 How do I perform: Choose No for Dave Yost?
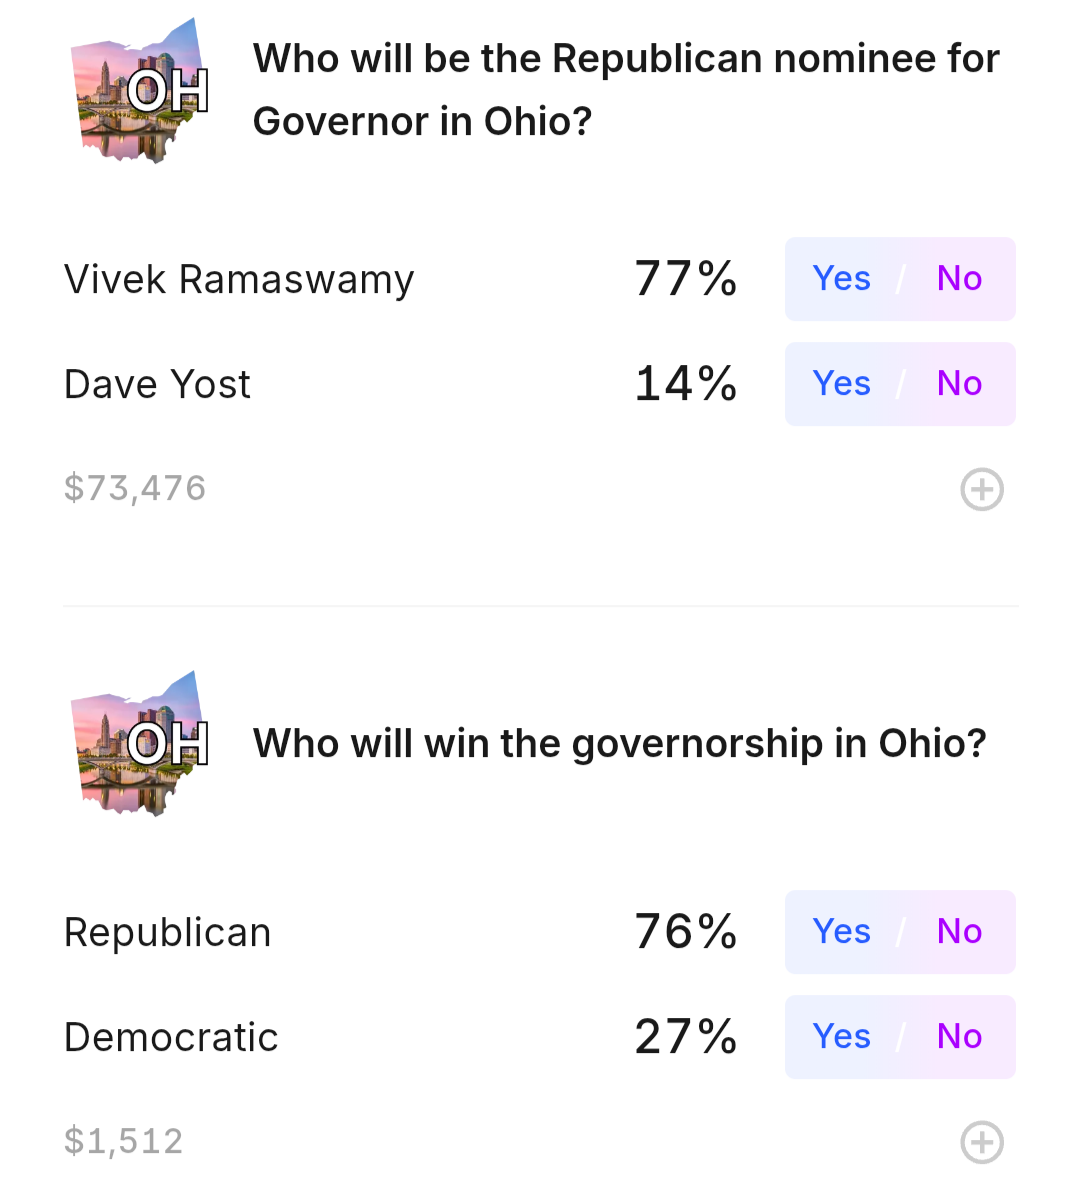click(959, 384)
